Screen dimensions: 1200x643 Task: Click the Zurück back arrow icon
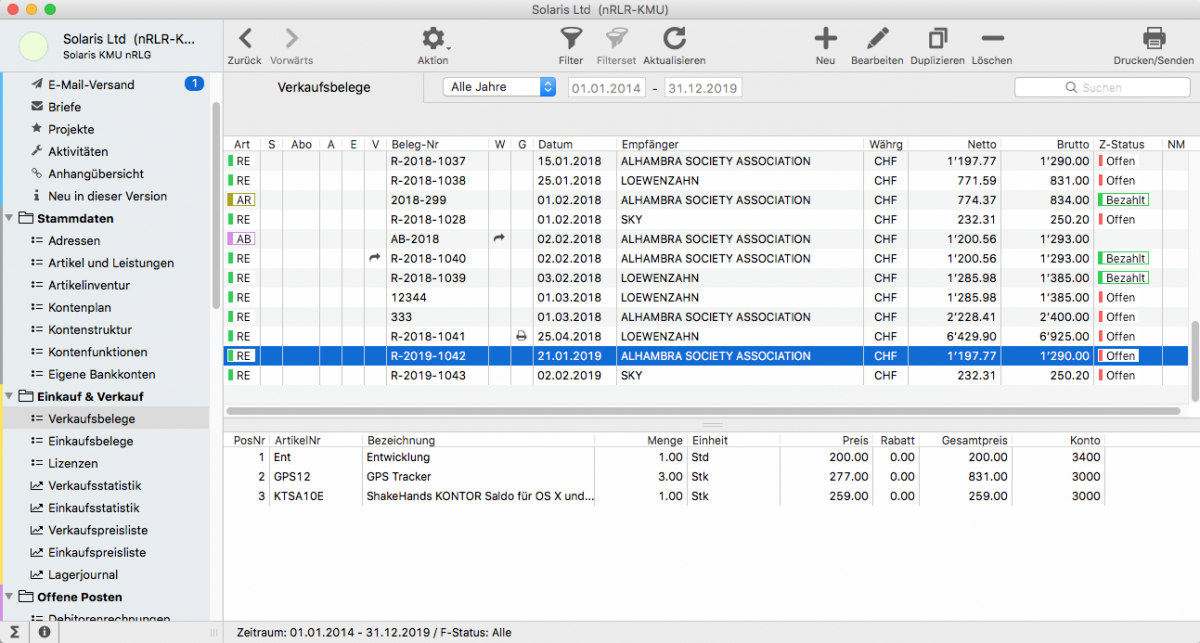point(245,39)
